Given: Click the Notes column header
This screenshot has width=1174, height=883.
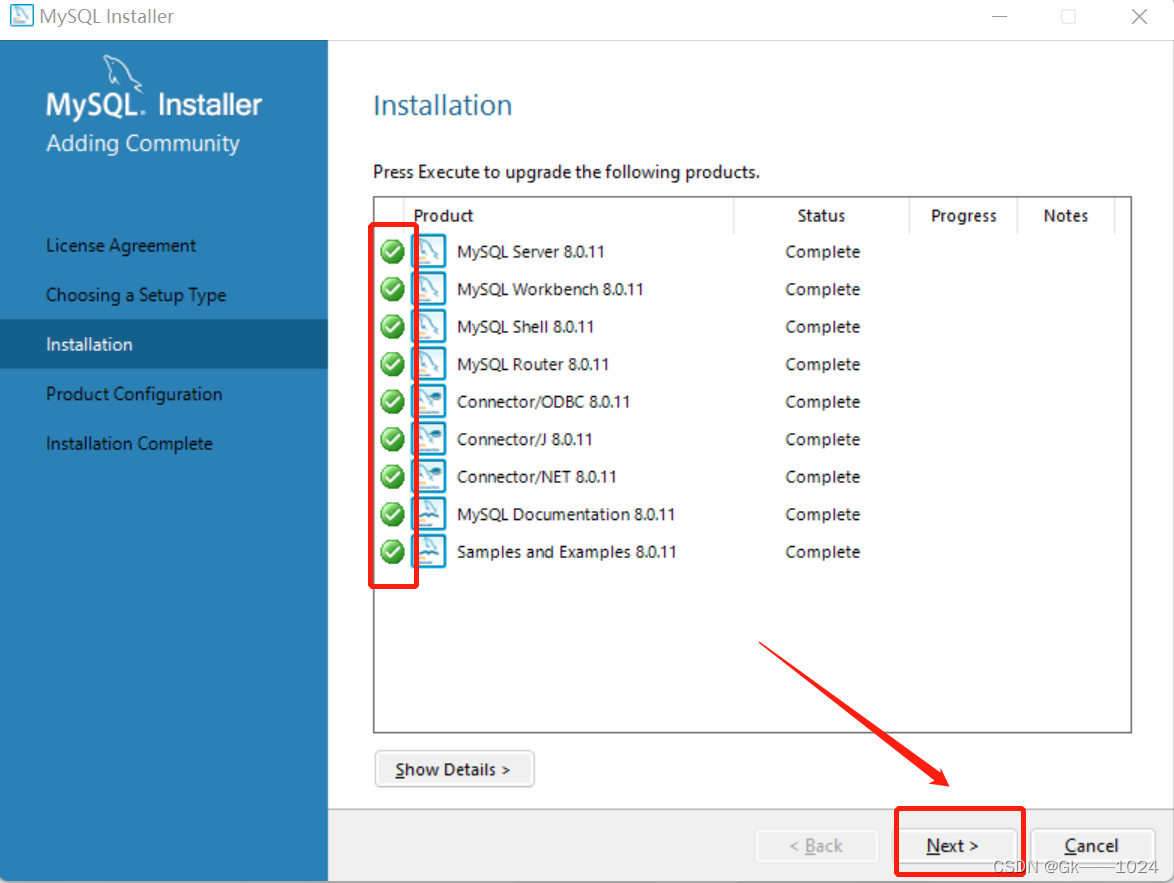Looking at the screenshot, I should pos(1065,216).
